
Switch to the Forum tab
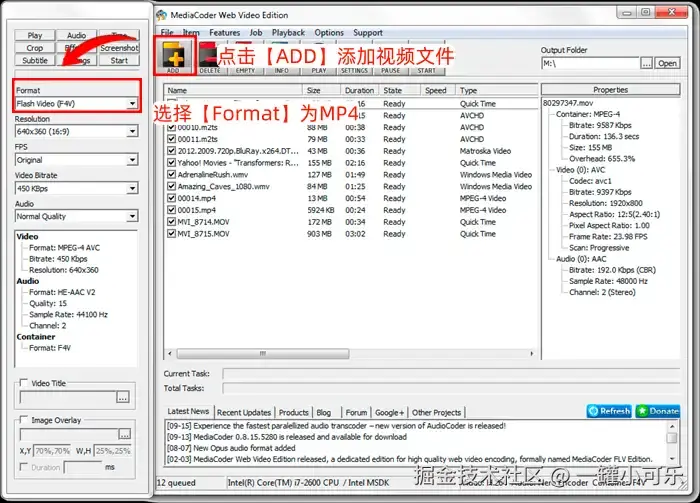point(356,412)
